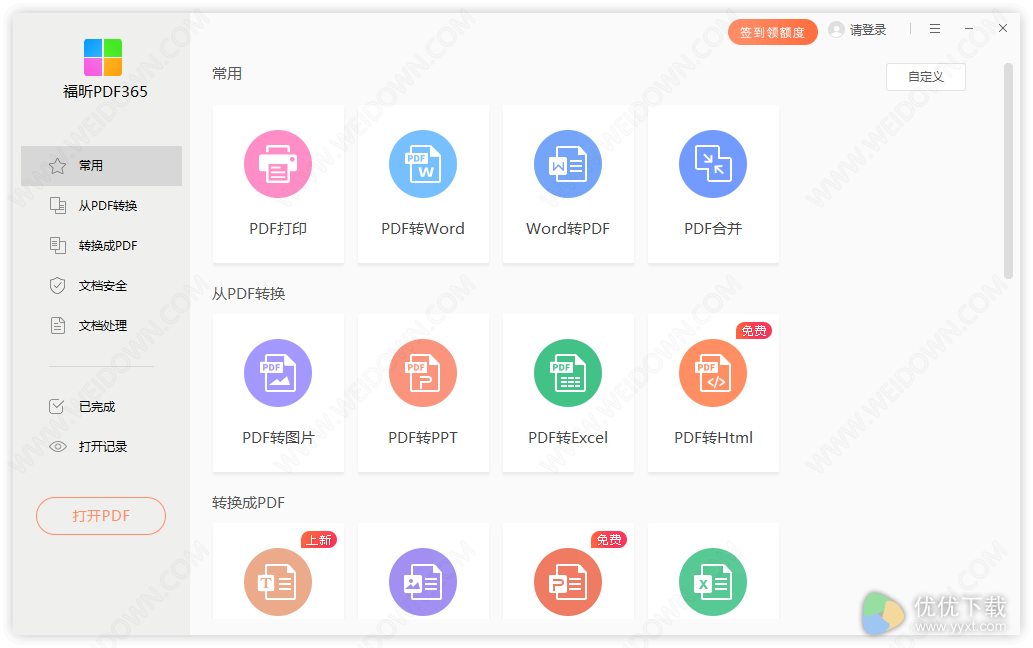Launch the PDF转PPT converter icon

pos(423,373)
